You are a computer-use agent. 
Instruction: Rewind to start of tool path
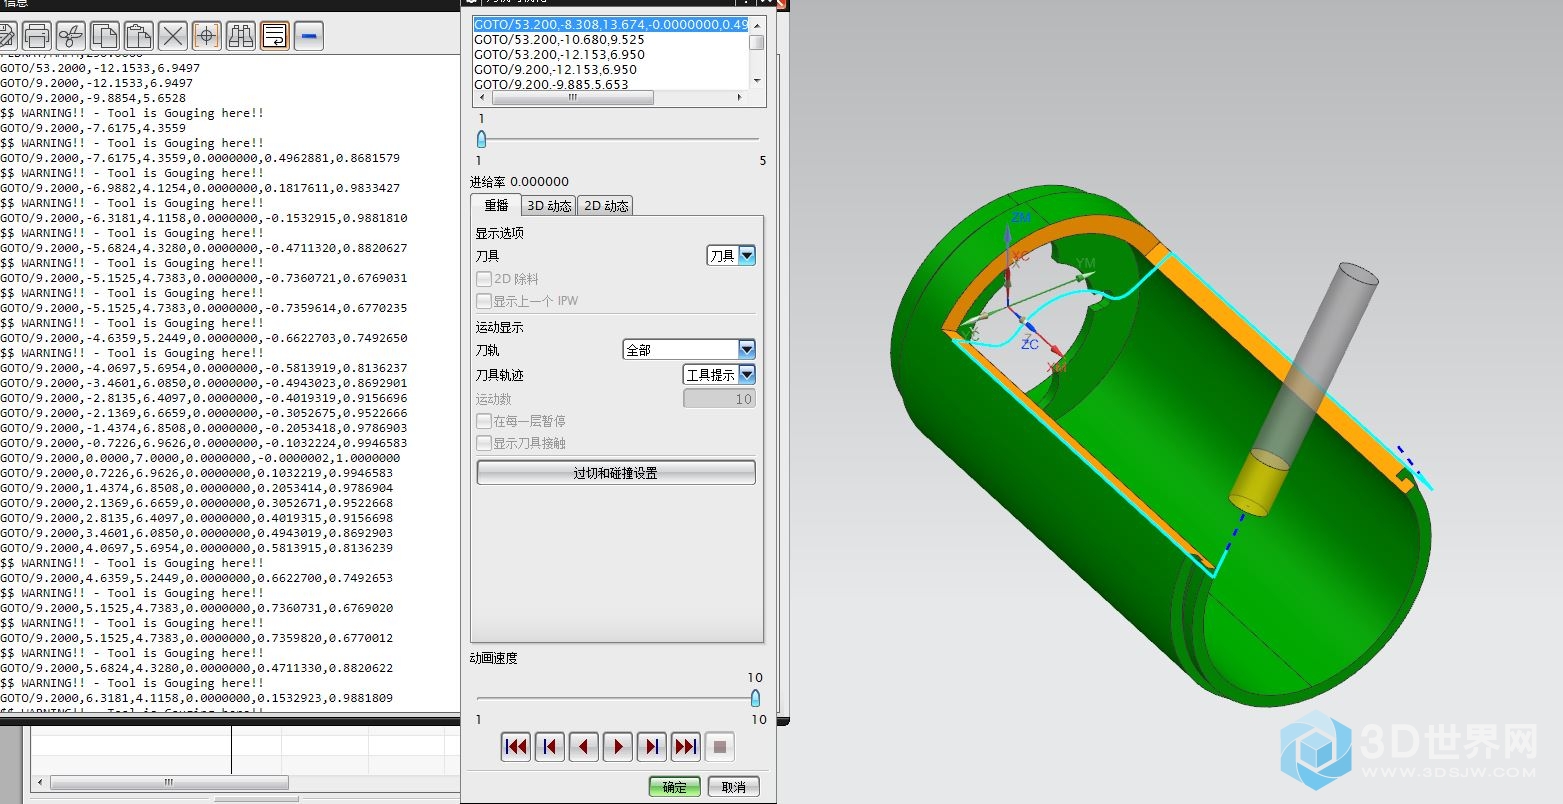(x=516, y=746)
